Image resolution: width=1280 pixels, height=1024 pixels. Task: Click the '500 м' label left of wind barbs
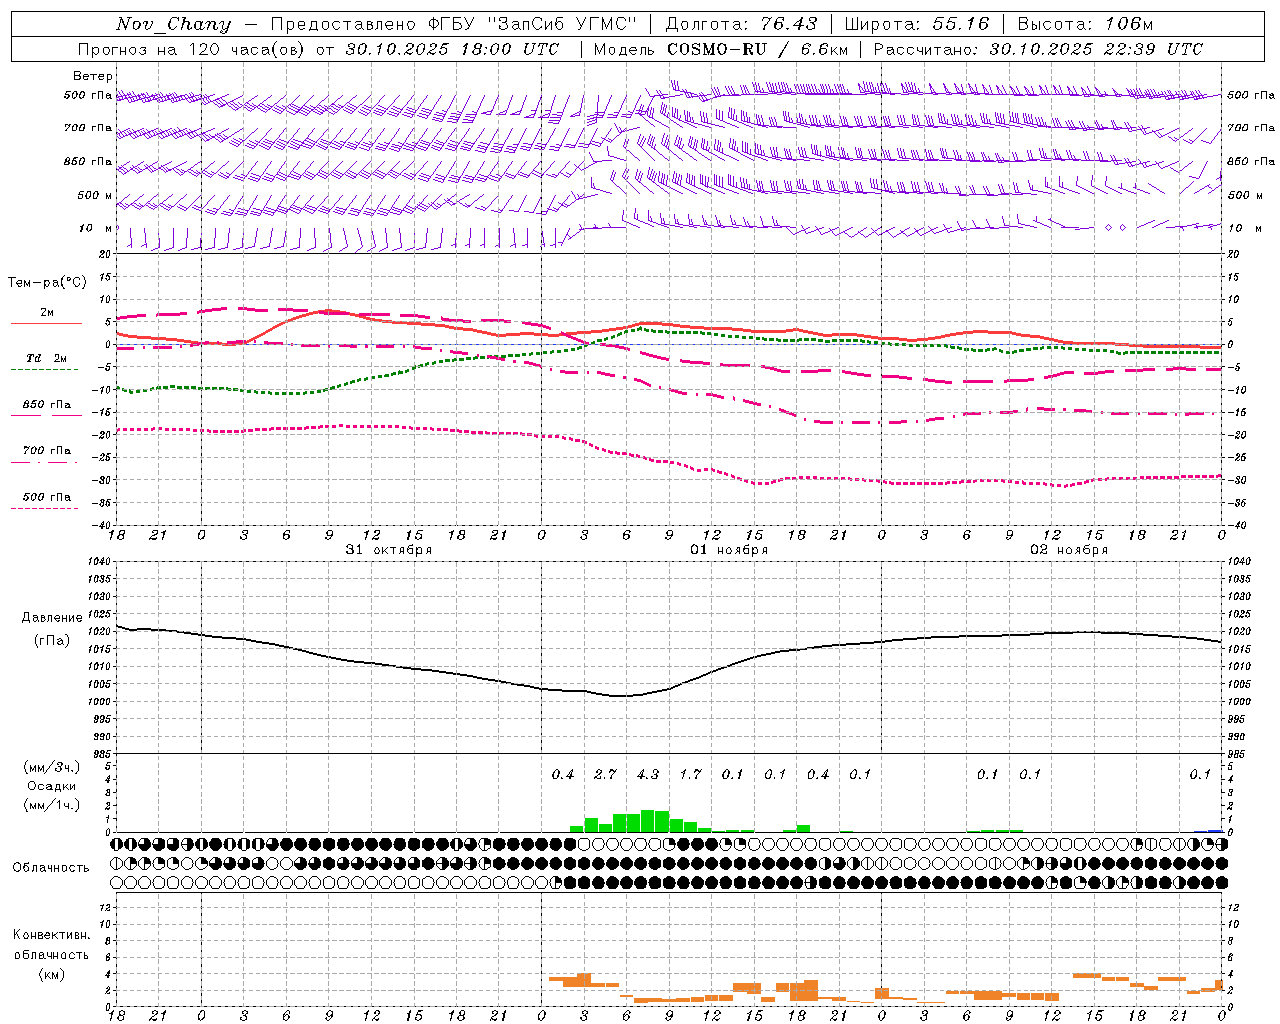[x=95, y=195]
